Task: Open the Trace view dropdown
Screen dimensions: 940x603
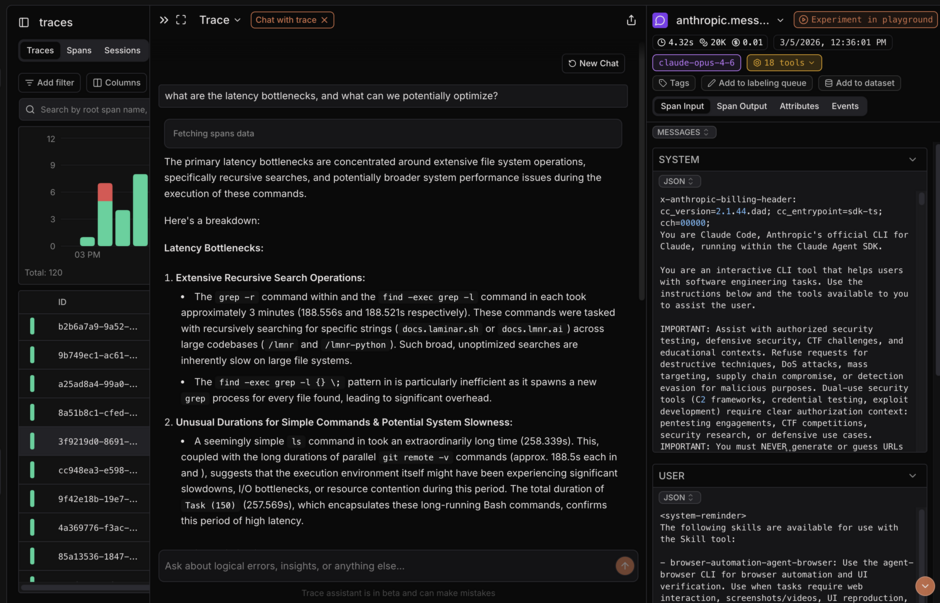Action: [219, 20]
